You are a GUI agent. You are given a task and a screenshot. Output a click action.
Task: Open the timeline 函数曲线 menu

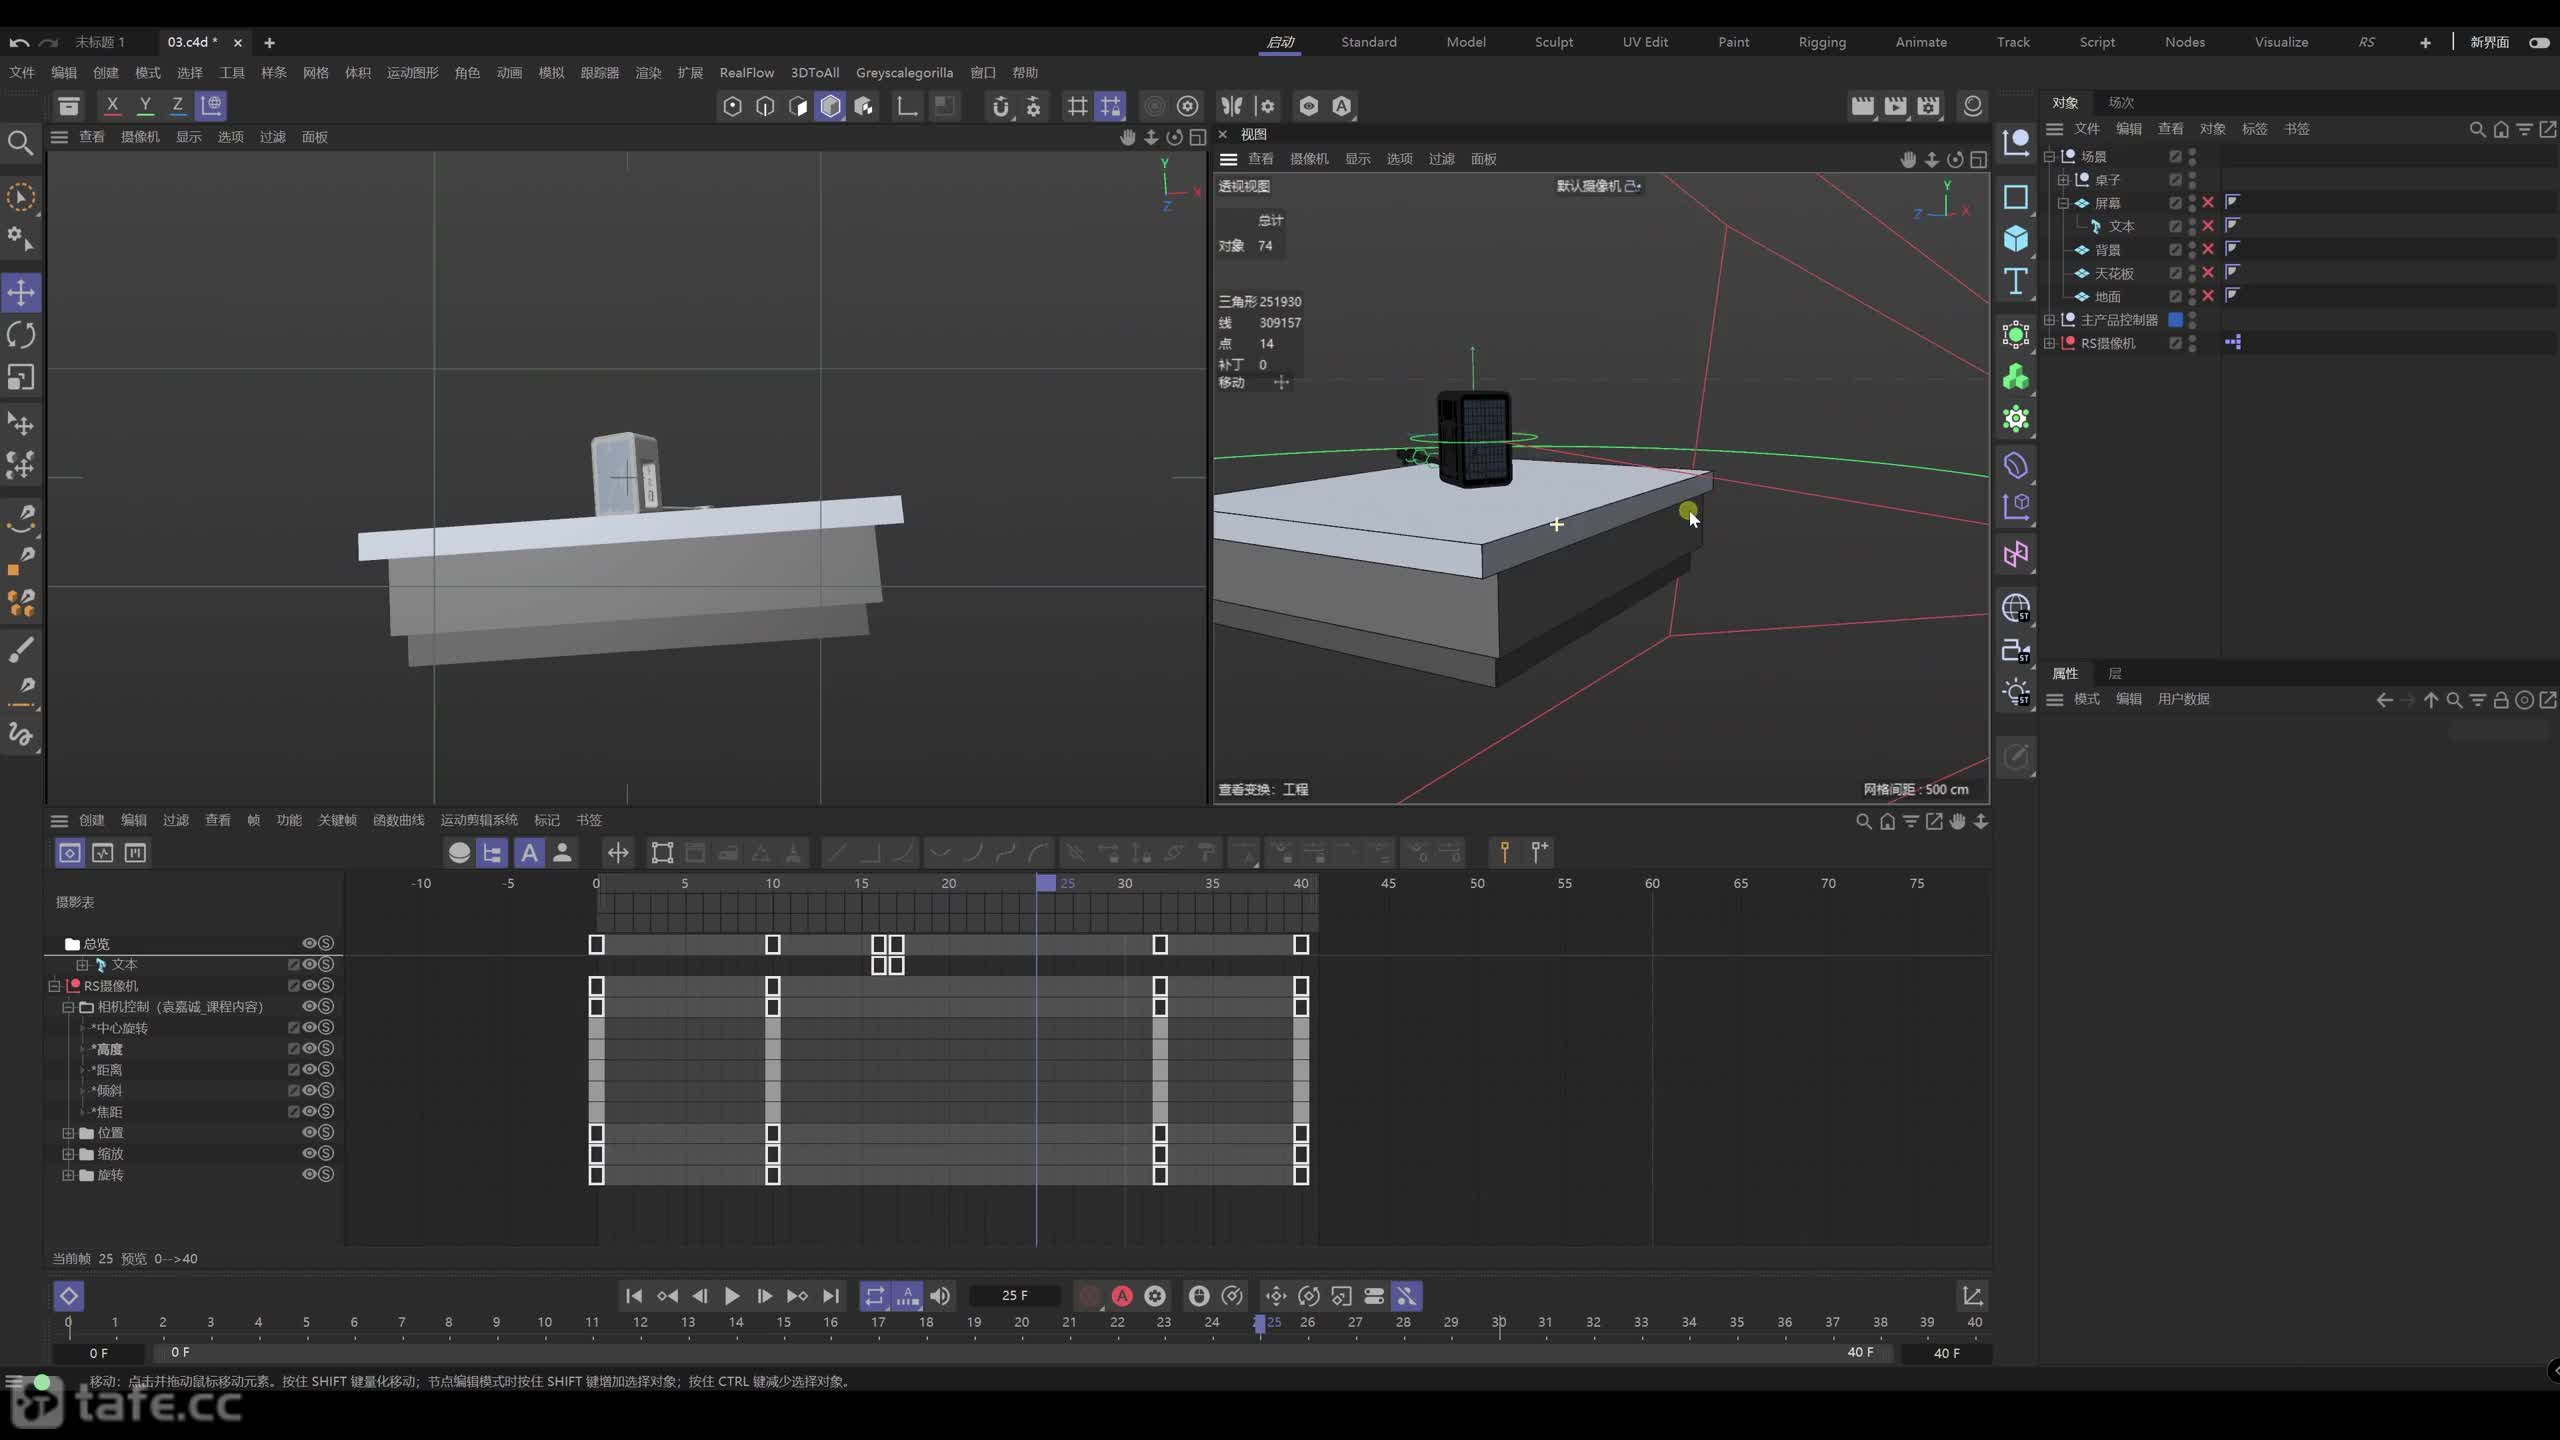[398, 820]
